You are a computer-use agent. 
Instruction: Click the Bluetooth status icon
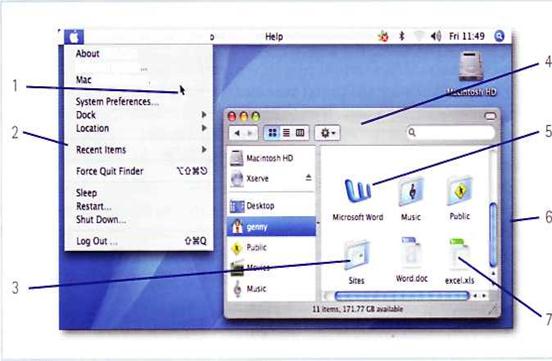coord(402,36)
